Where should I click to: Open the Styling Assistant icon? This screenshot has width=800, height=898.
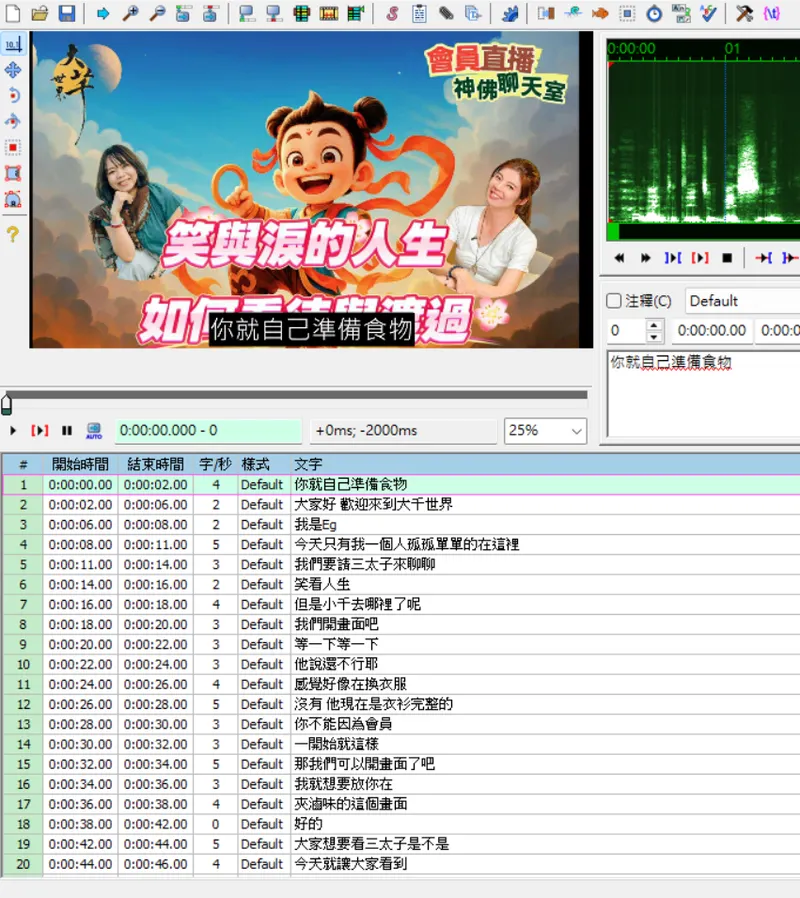point(573,13)
